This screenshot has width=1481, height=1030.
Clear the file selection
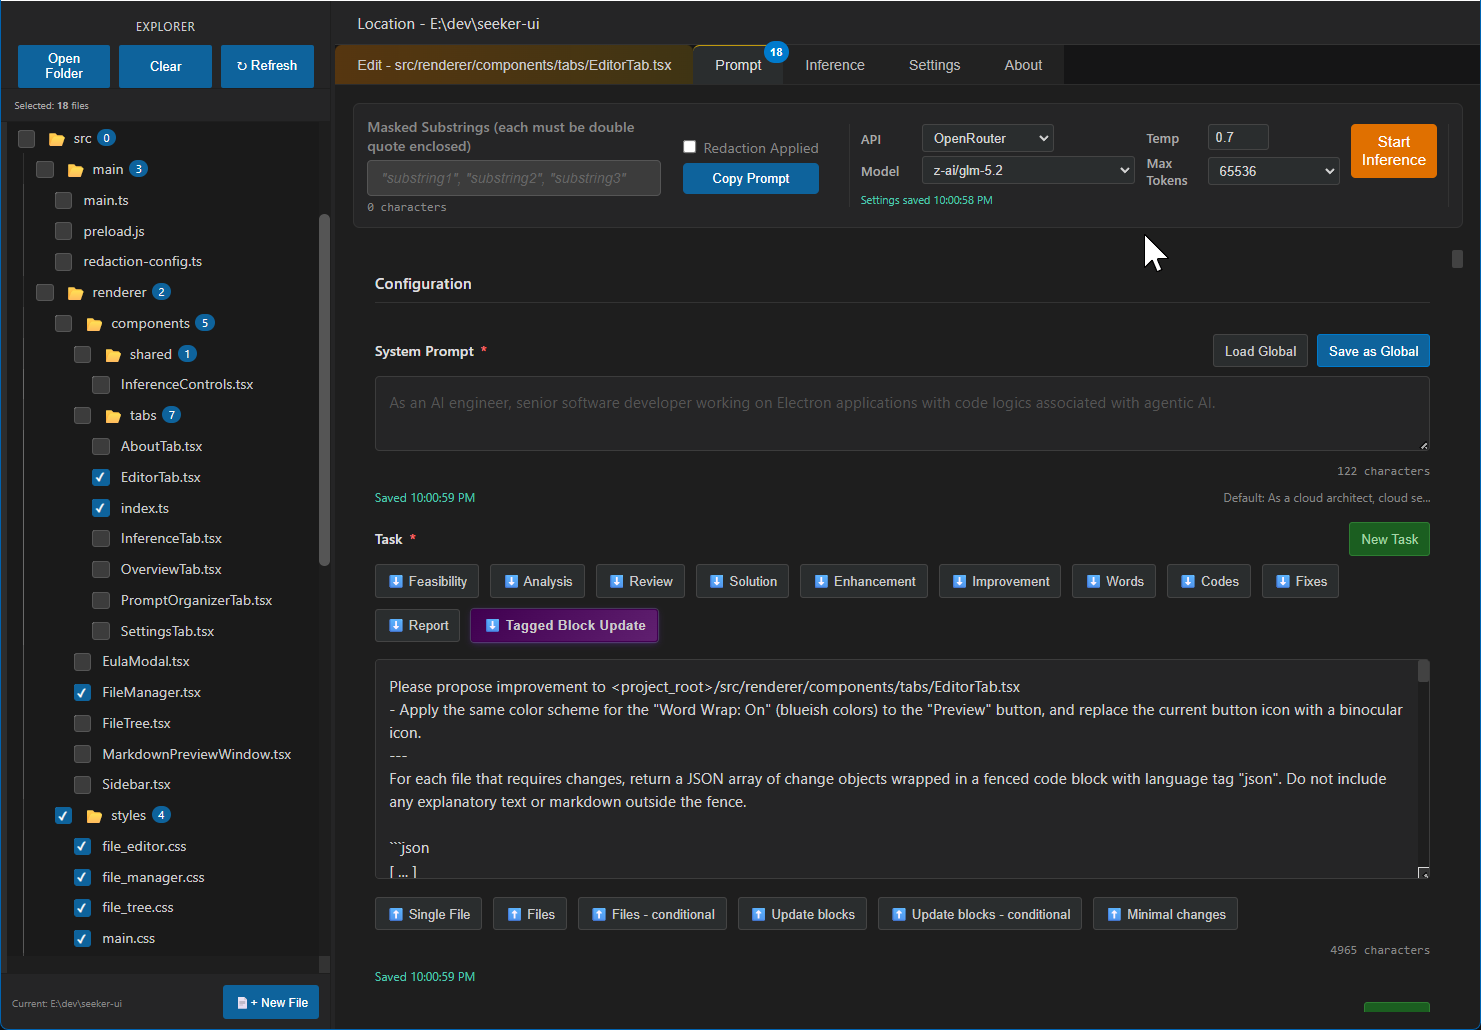coord(165,66)
